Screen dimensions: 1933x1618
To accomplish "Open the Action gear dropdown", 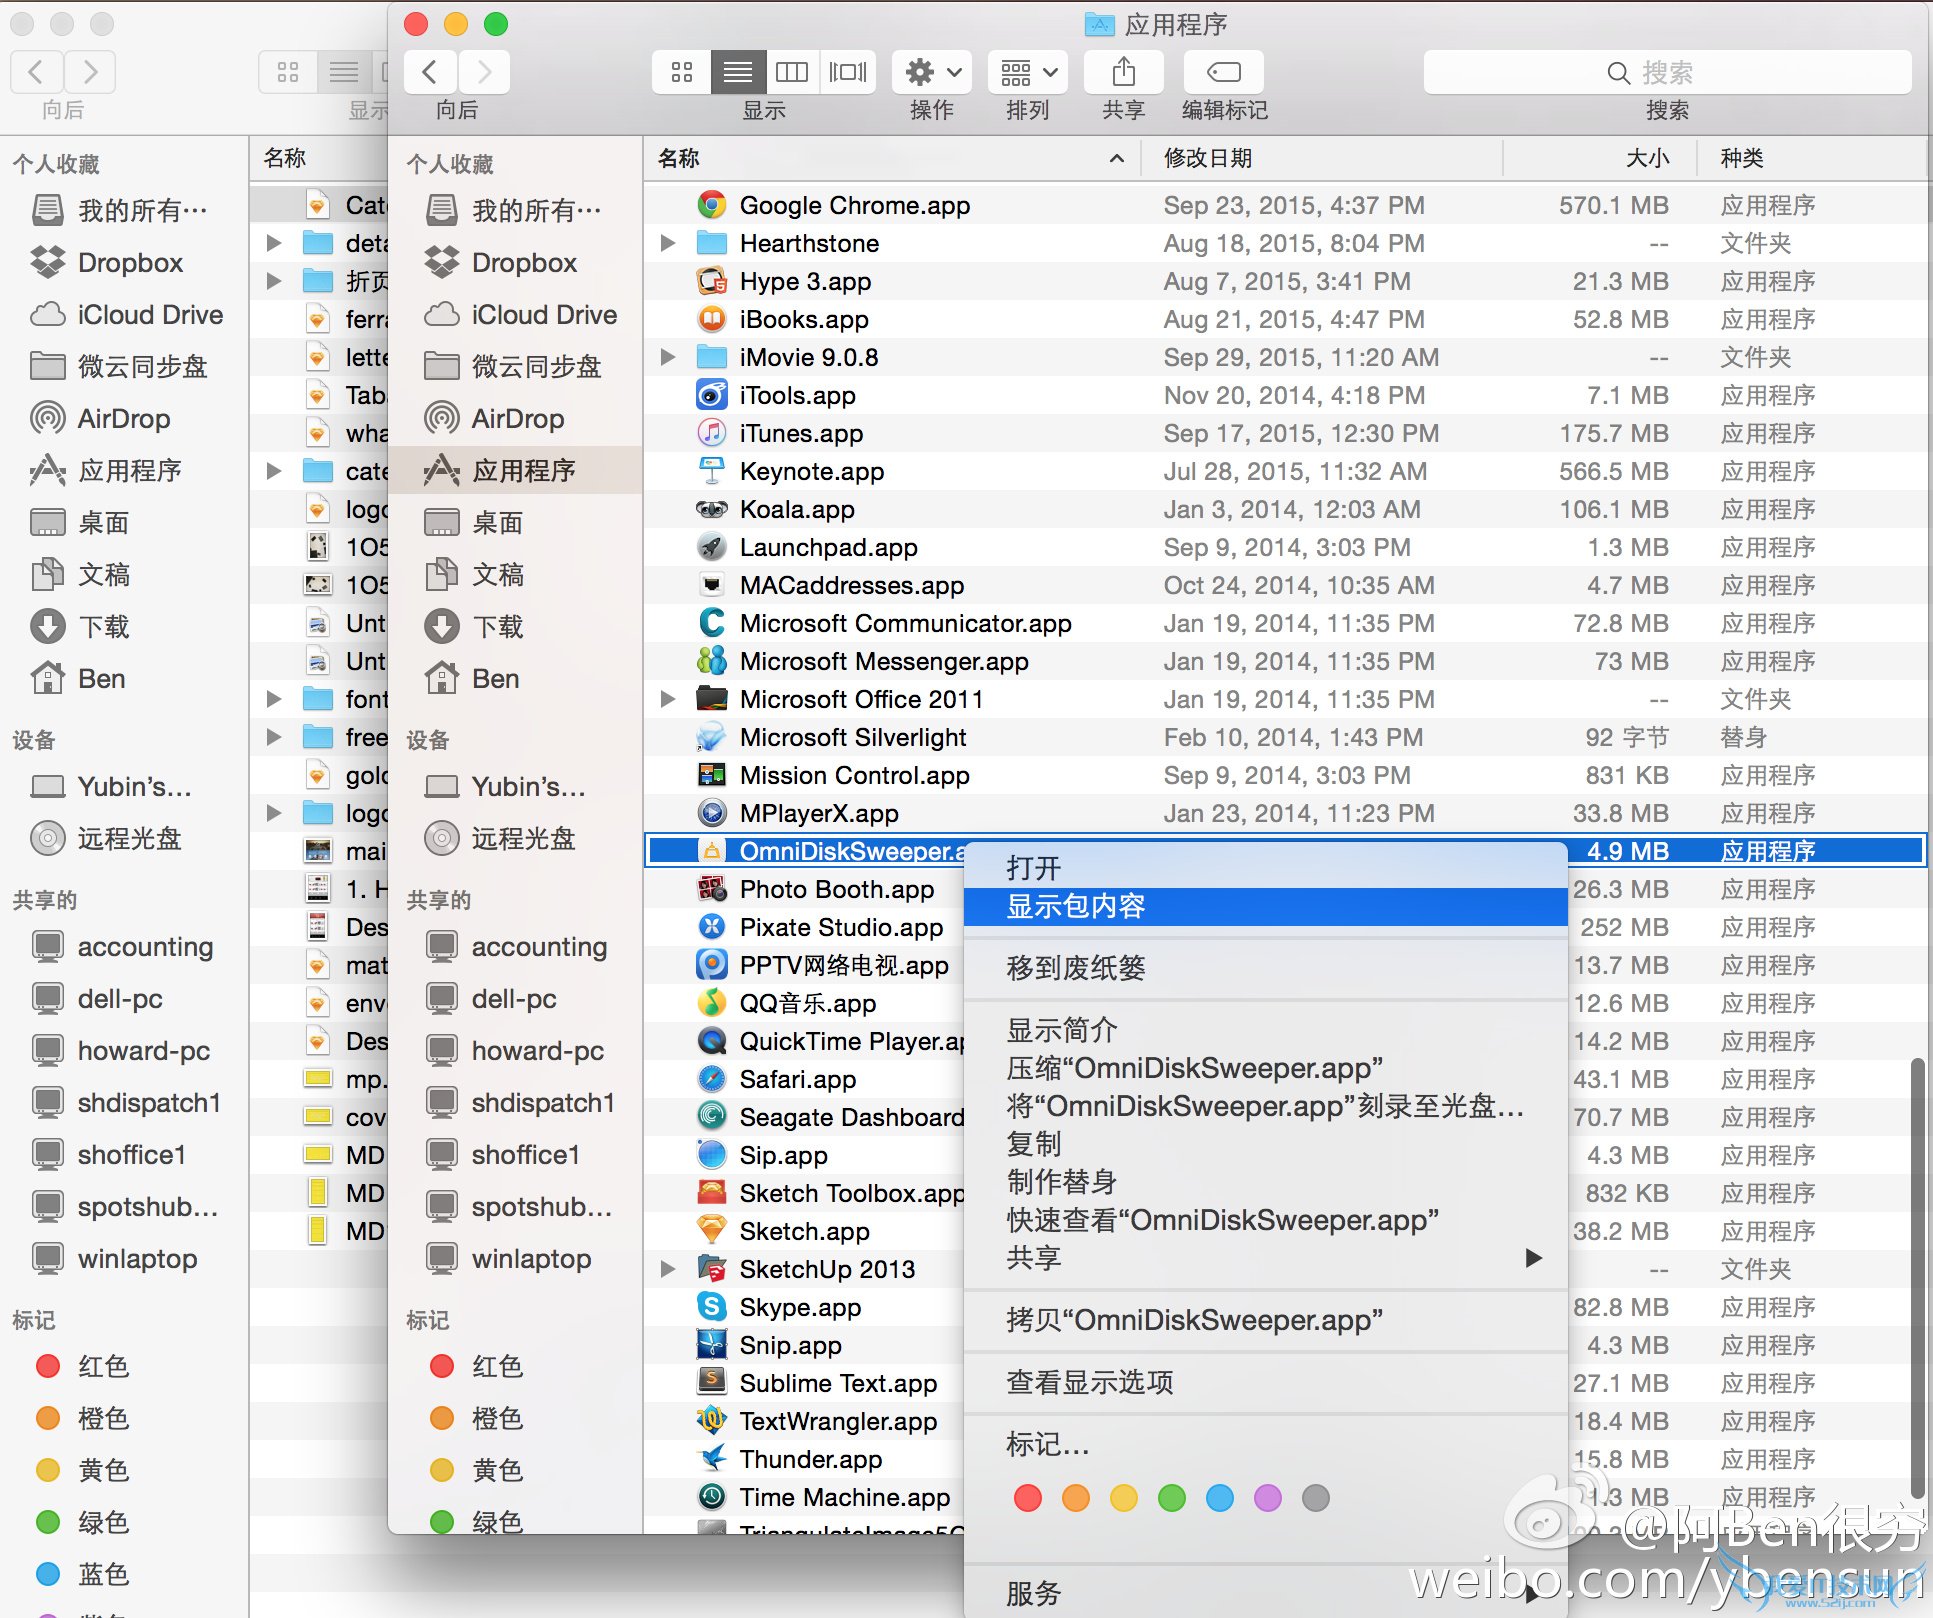I will click(932, 72).
